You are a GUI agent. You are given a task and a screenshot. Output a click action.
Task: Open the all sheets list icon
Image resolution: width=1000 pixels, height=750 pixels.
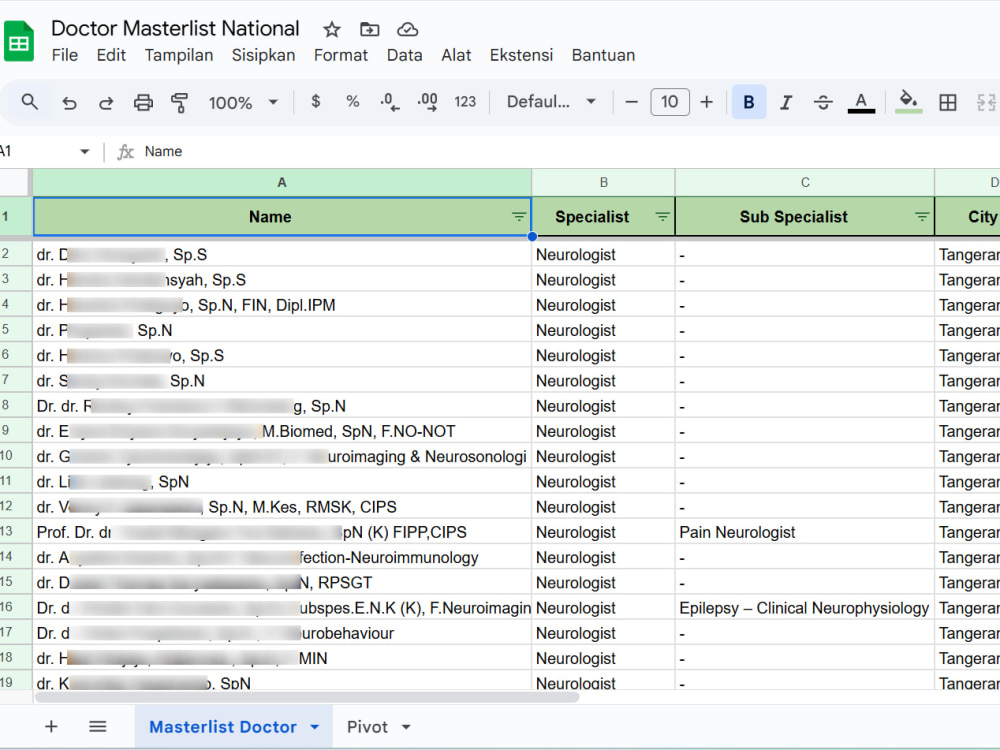tap(98, 726)
